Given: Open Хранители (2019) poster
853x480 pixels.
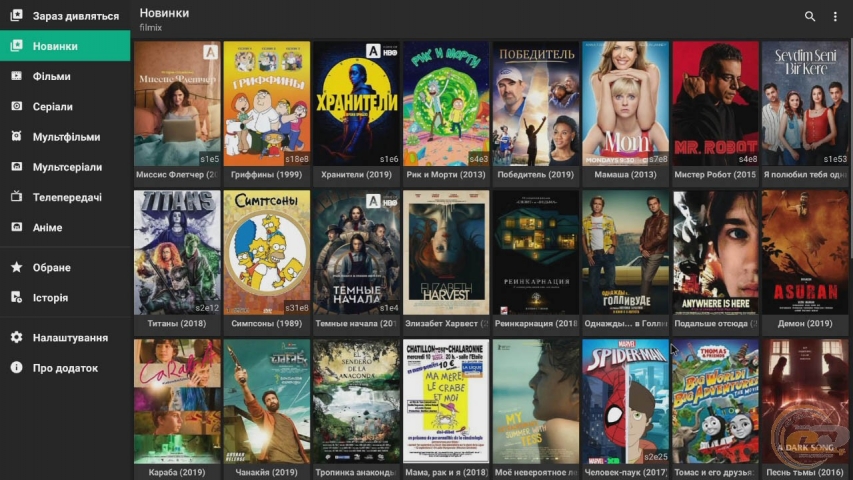Looking at the screenshot, I should coord(356,103).
